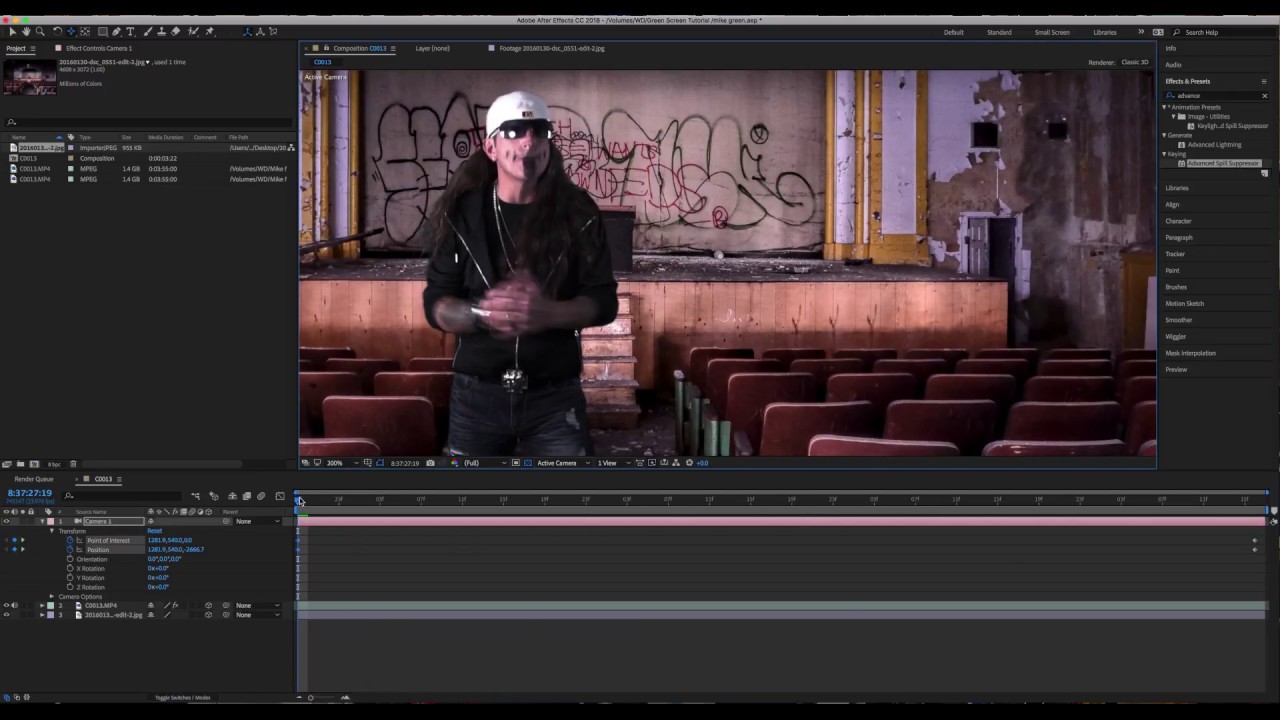Viewport: 1280px width, 720px height.
Task: Collapse Animation Presets in Effects panel
Action: [x=1165, y=107]
